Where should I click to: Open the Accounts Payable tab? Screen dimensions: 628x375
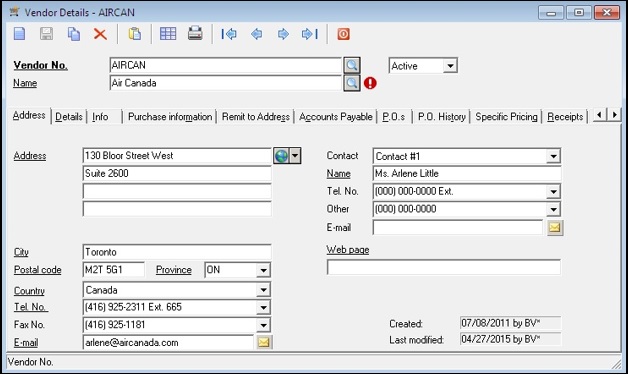[336, 117]
